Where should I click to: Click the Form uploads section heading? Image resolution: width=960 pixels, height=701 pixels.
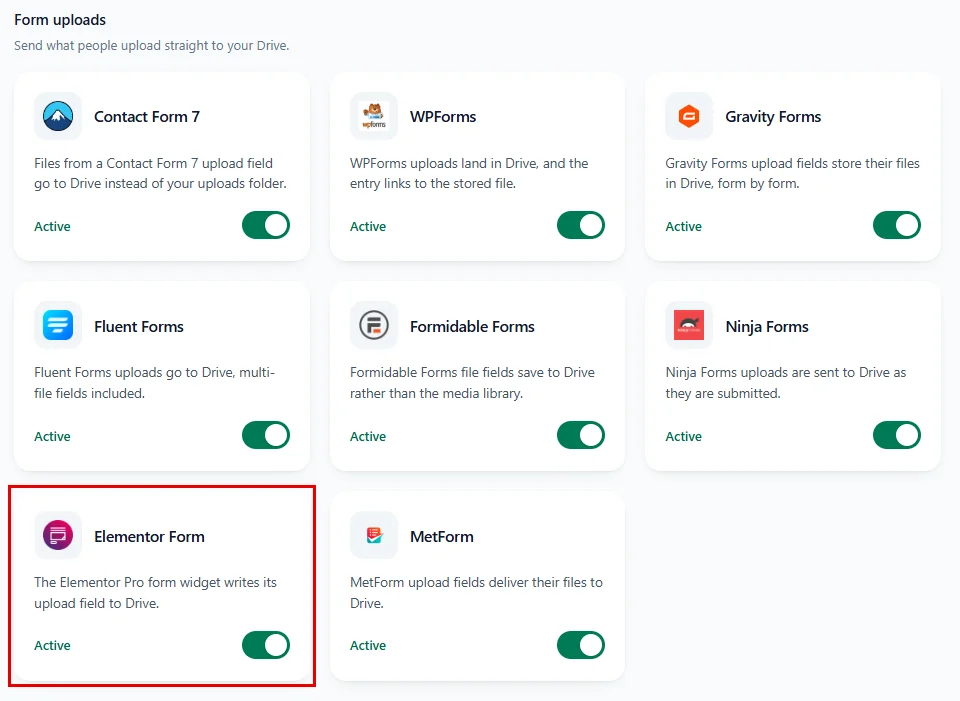[x=60, y=20]
